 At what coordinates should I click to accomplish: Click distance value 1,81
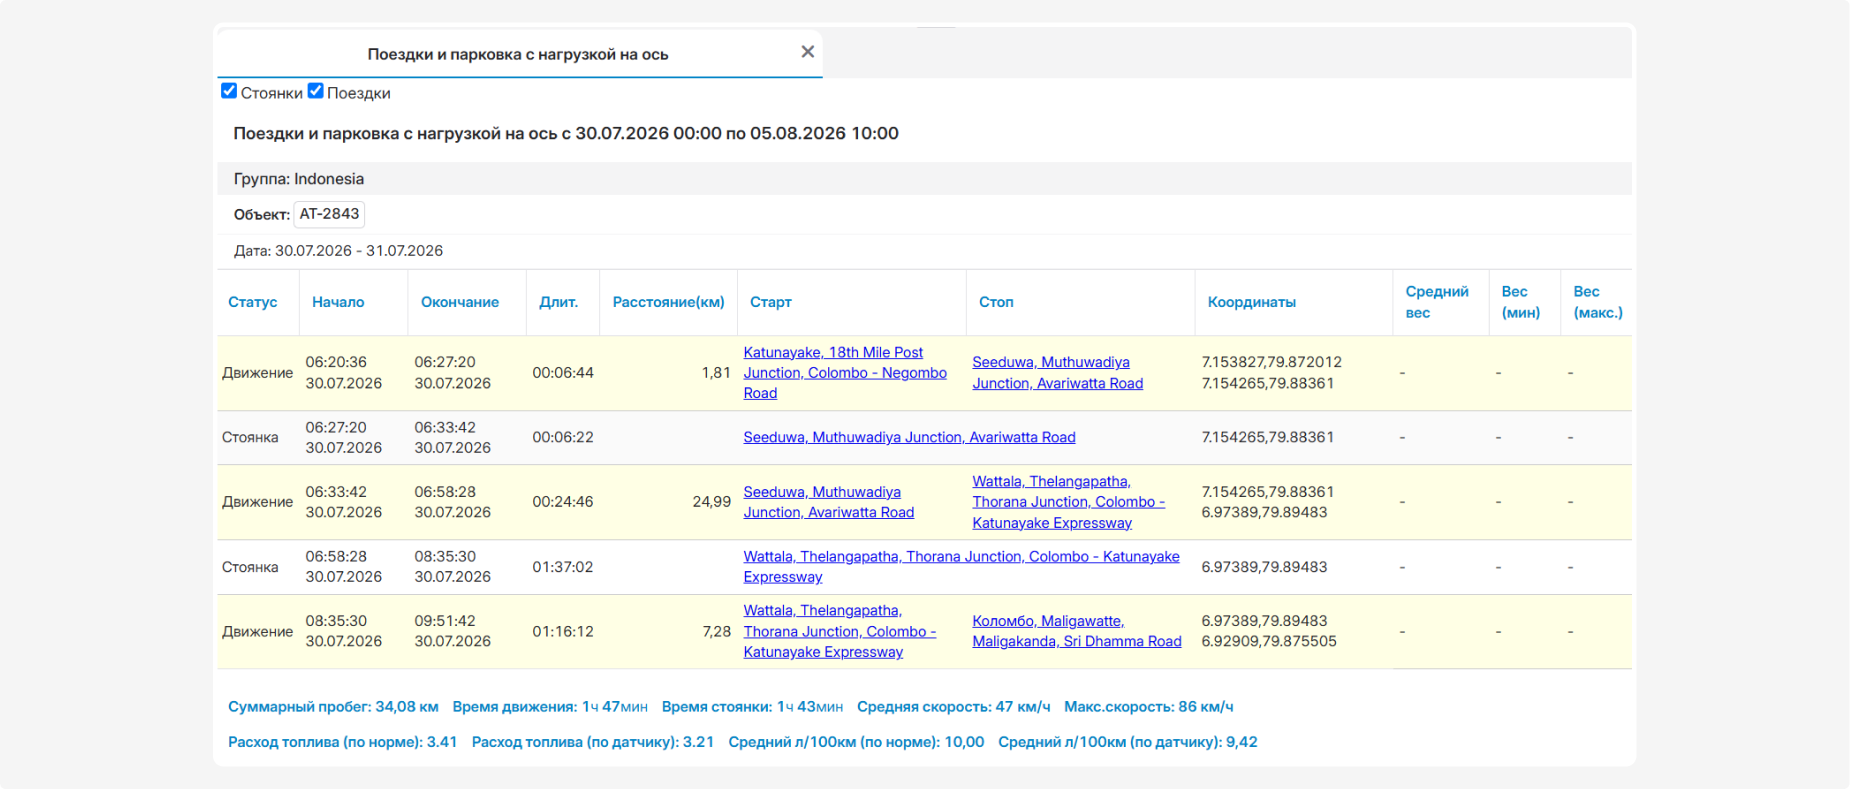pos(716,373)
